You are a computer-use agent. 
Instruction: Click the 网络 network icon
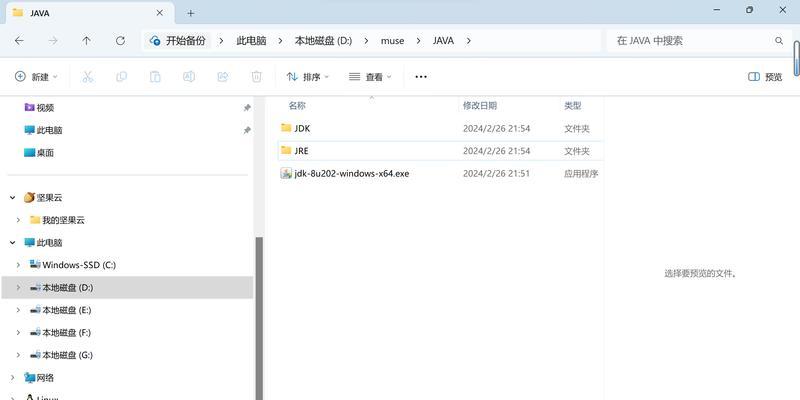[30, 378]
